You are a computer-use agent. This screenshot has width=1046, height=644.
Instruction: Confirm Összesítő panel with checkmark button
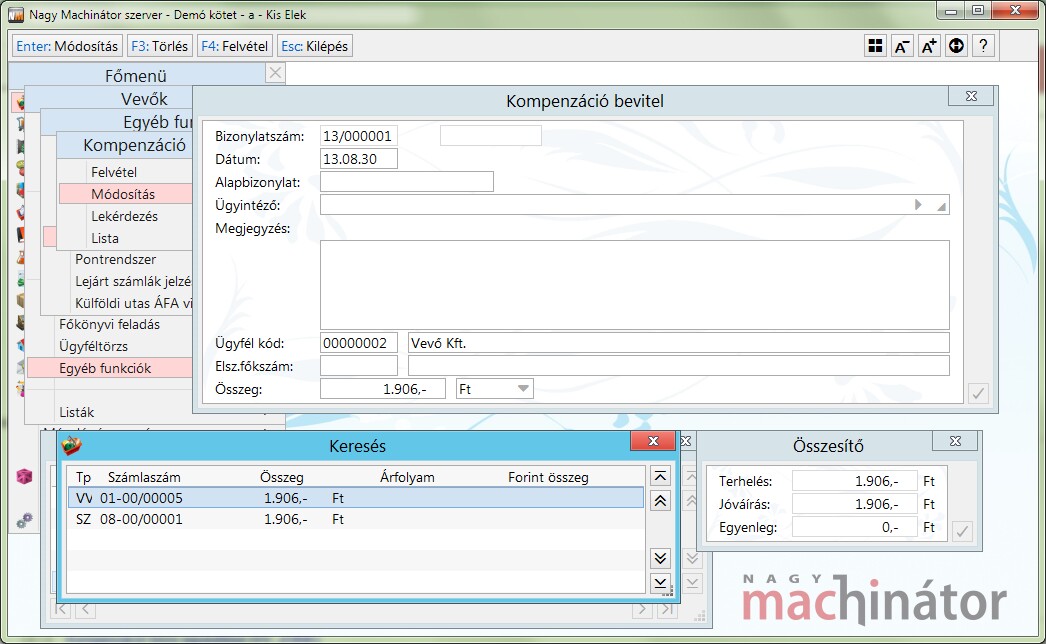pos(962,531)
